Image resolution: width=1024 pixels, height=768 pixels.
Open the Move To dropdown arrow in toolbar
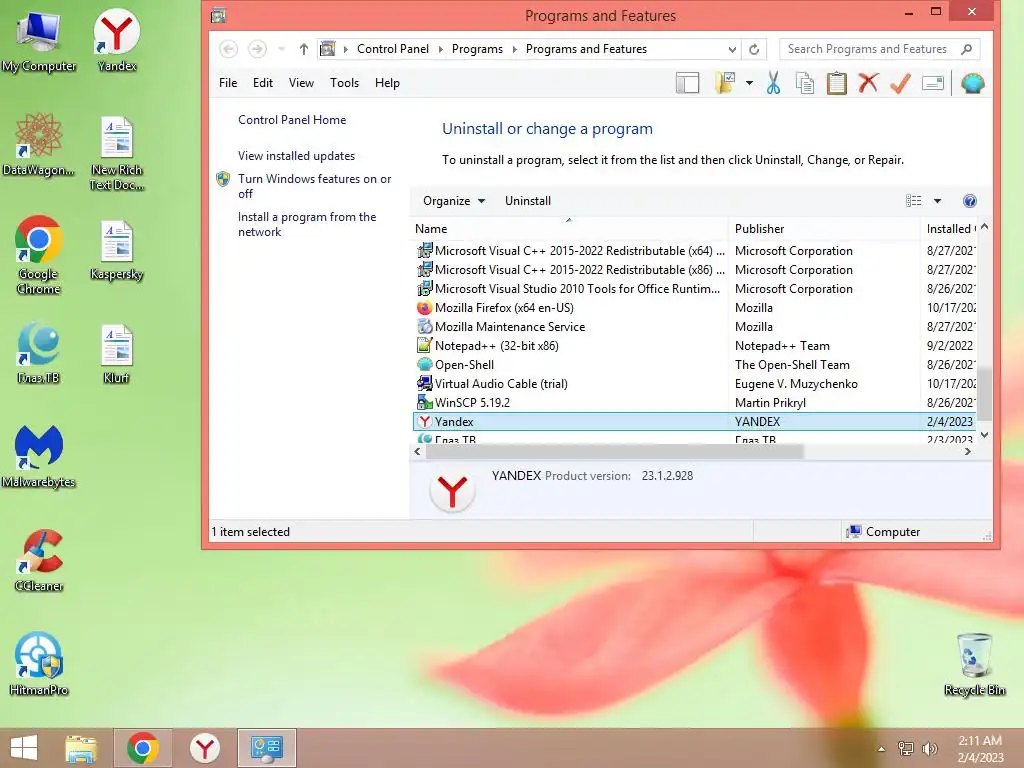749,83
